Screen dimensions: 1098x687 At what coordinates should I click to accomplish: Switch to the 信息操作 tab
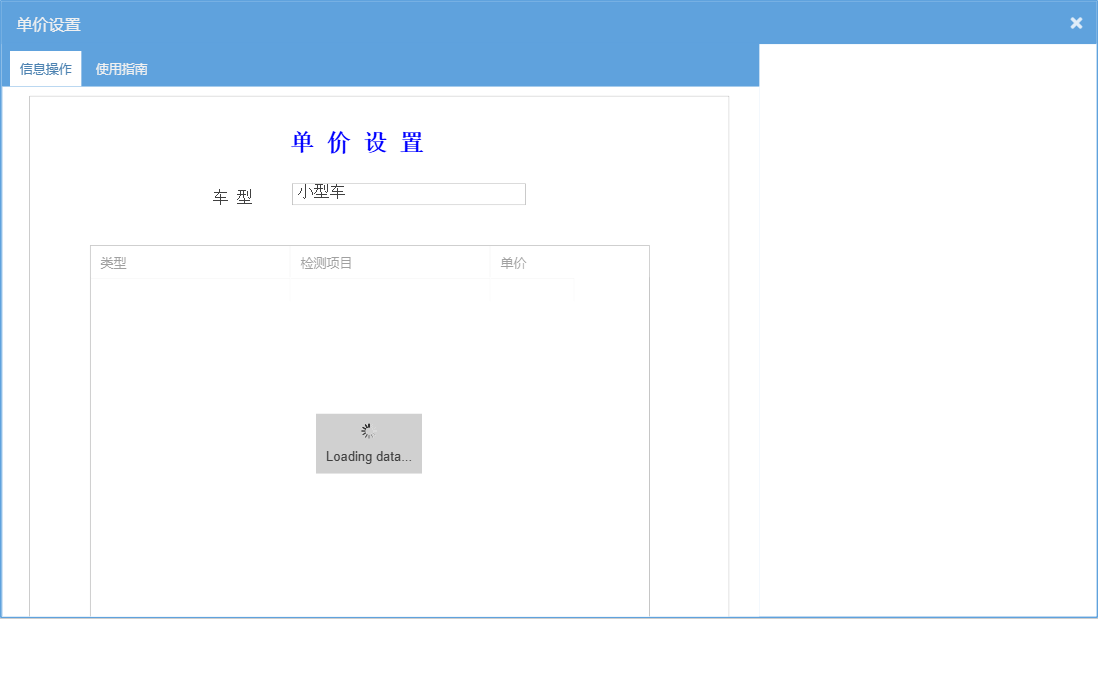45,68
